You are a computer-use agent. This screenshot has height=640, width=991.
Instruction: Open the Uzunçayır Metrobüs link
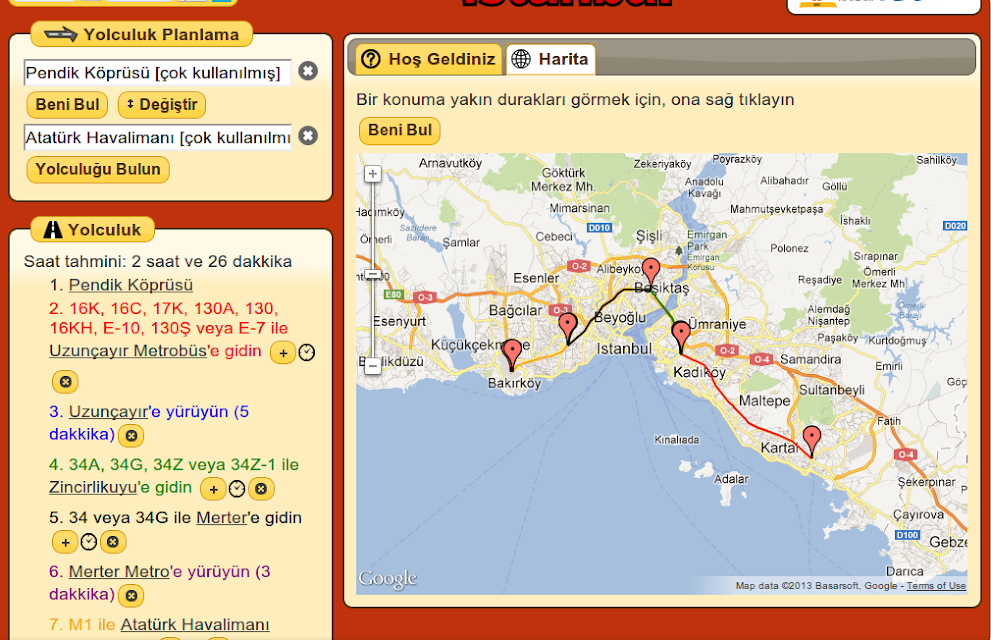pyautogui.click(x=128, y=351)
